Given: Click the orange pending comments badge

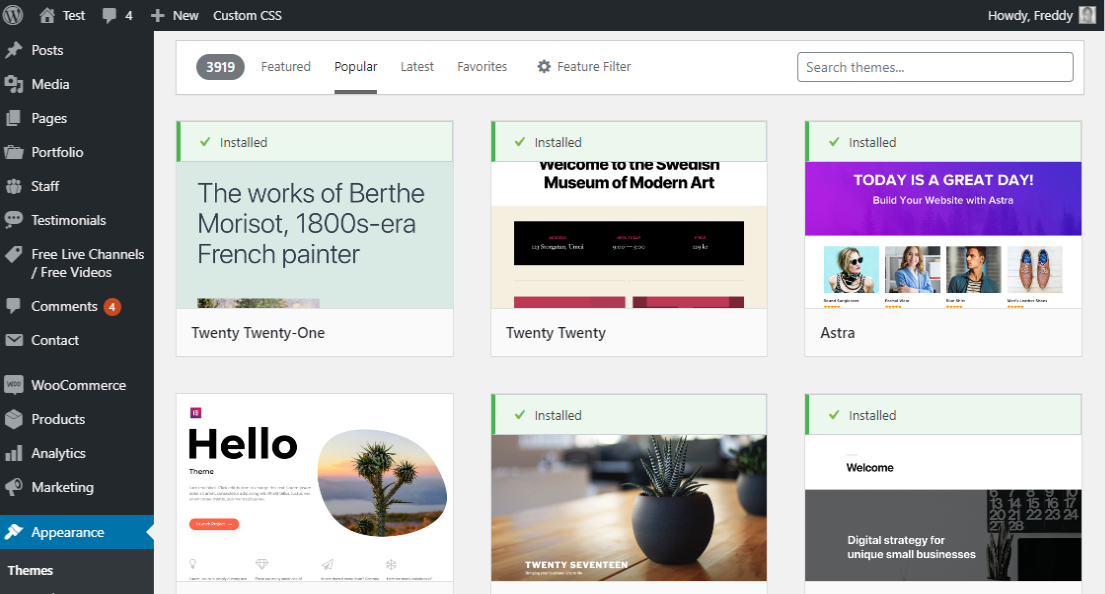Looking at the screenshot, I should [112, 307].
